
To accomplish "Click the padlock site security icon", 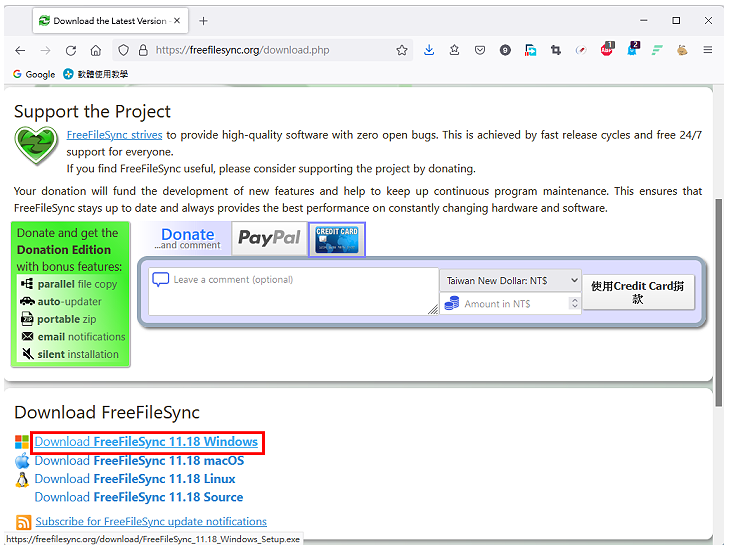I will coord(143,50).
